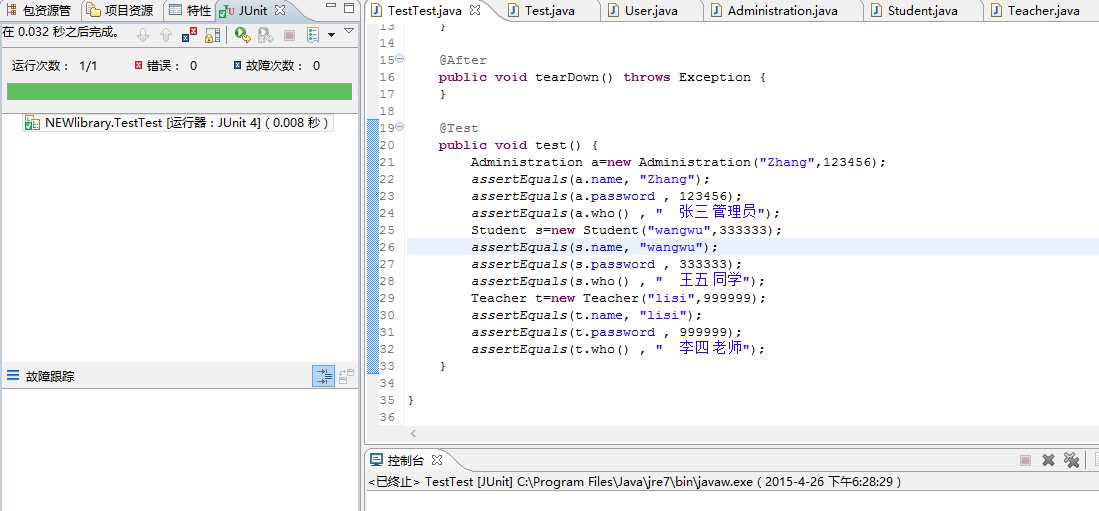Close the JUnit view tab
Image resolution: width=1099 pixels, height=511 pixels.
click(279, 11)
